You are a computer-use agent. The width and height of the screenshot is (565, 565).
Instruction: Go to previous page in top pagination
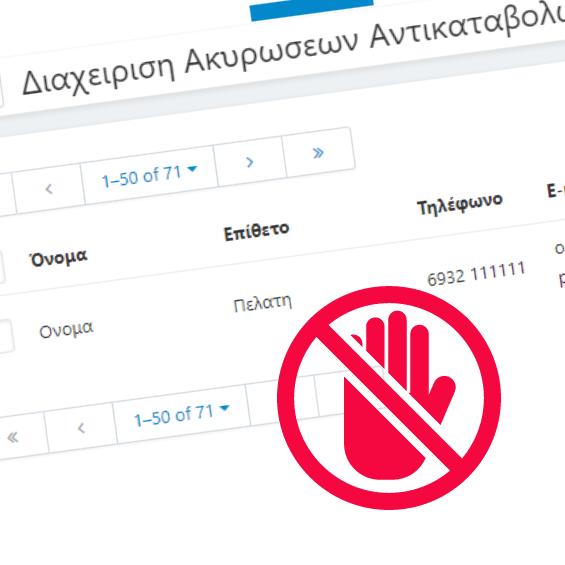(x=49, y=189)
